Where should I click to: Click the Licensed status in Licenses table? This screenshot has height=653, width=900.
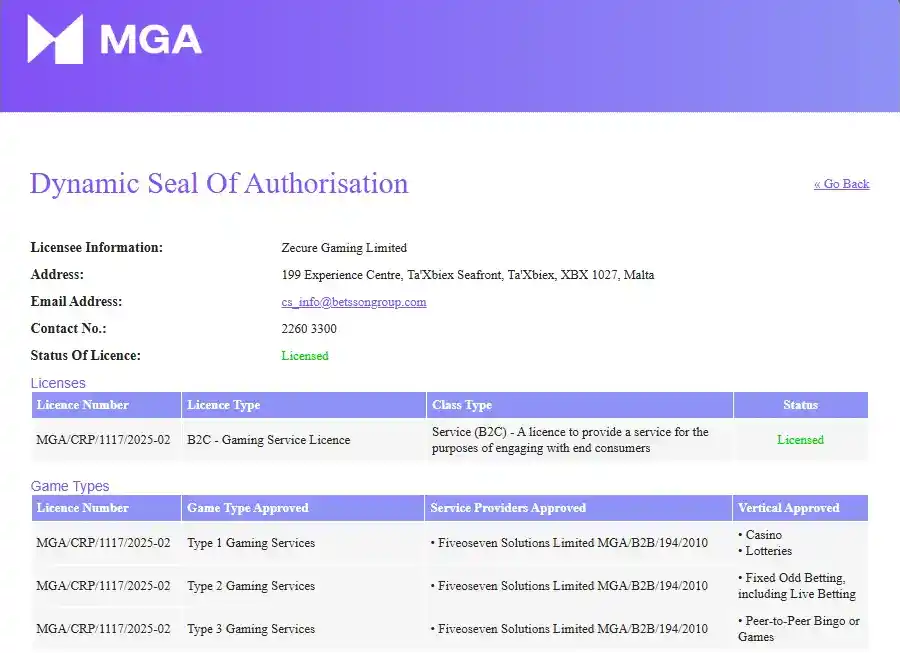(800, 440)
